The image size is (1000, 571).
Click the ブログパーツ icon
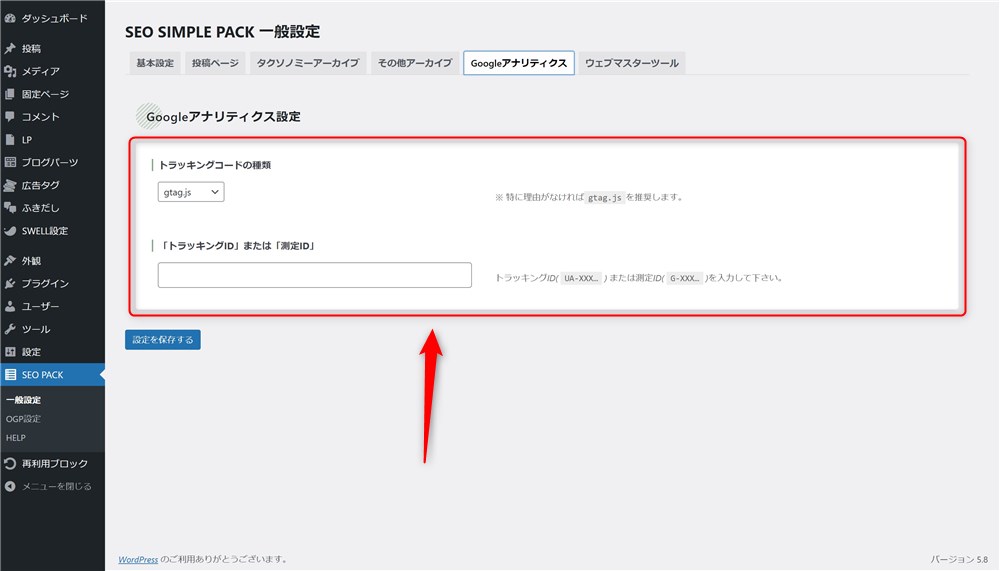[10, 162]
